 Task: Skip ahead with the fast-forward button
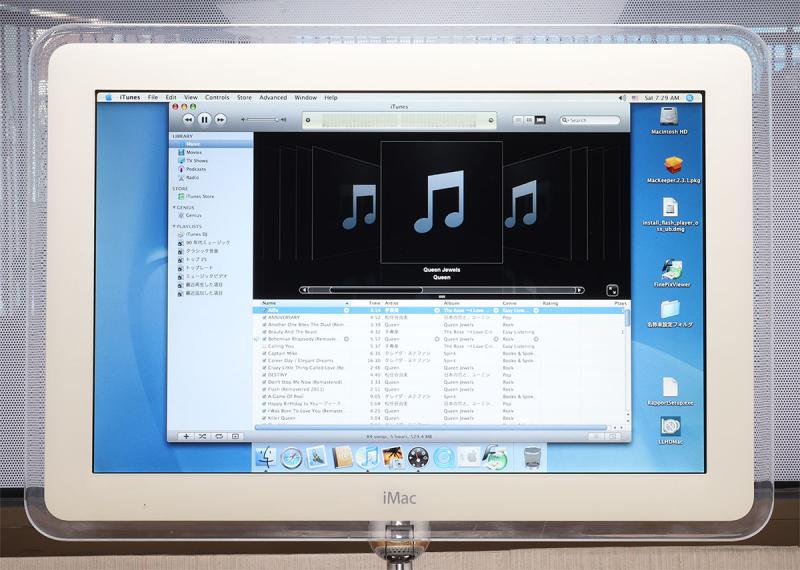tap(220, 119)
